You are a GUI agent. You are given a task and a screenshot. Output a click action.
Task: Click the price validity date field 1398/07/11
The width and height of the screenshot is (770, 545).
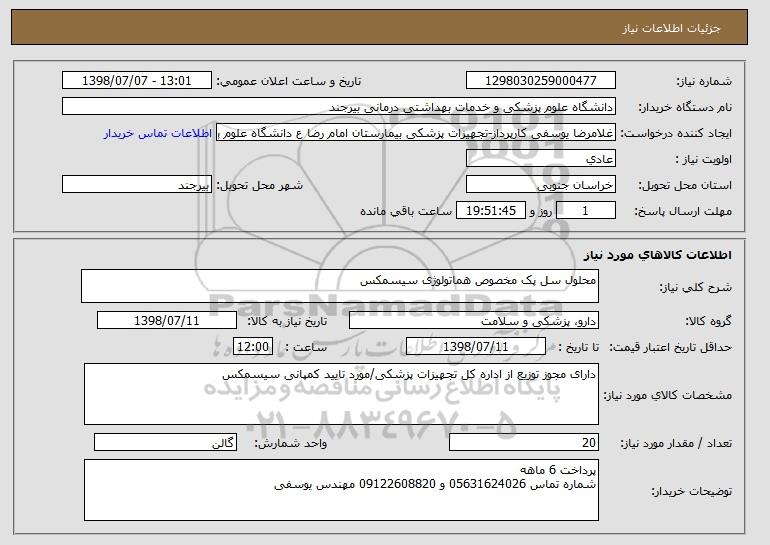[x=476, y=347]
